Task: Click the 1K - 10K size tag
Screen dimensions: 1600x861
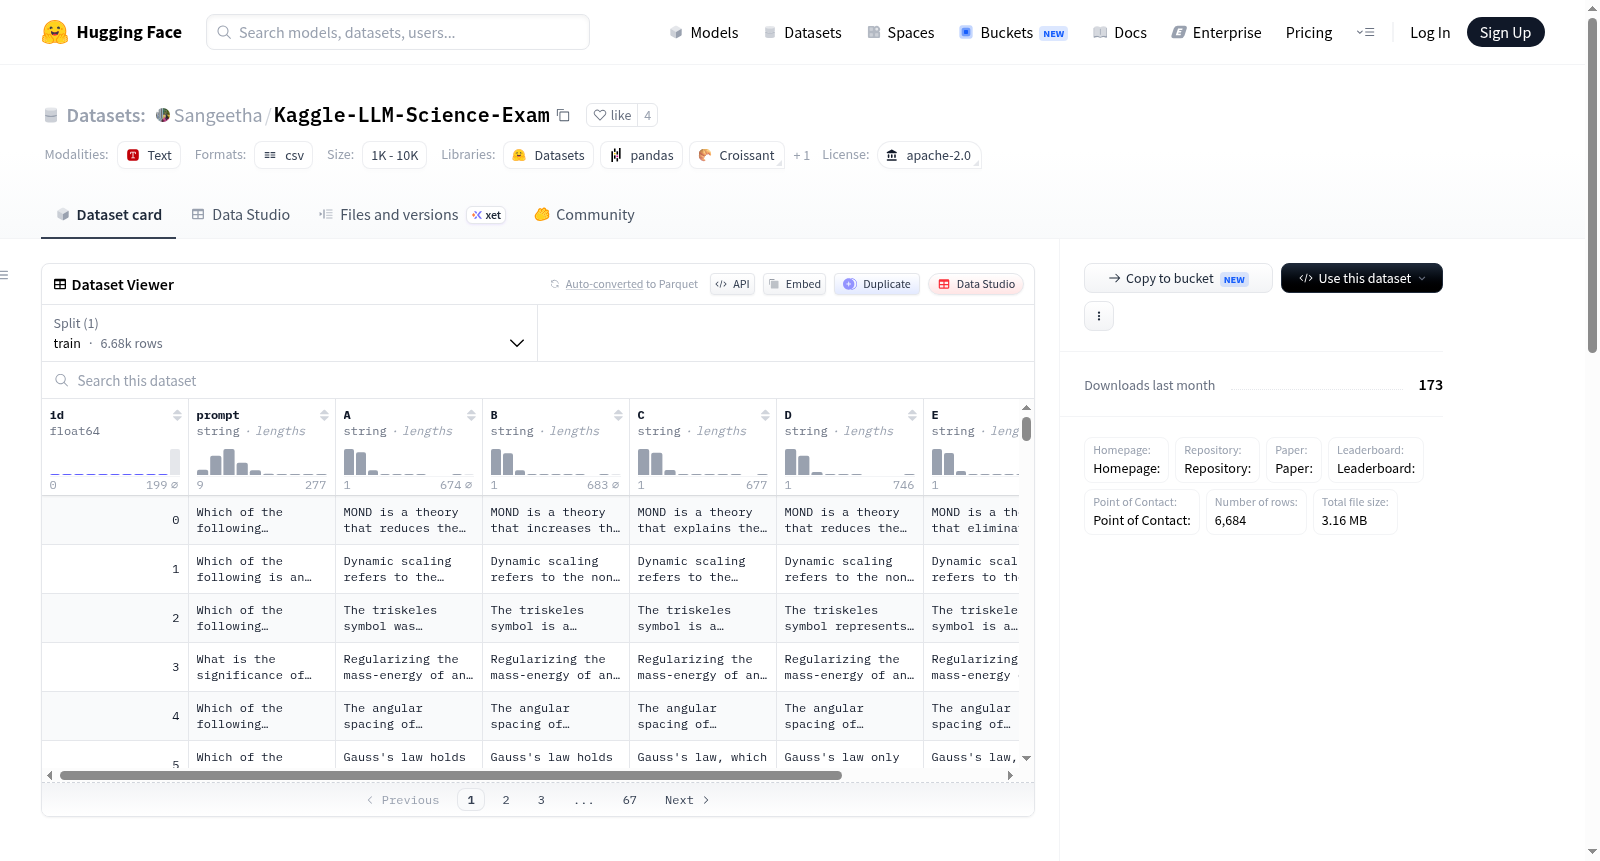Action: click(395, 155)
